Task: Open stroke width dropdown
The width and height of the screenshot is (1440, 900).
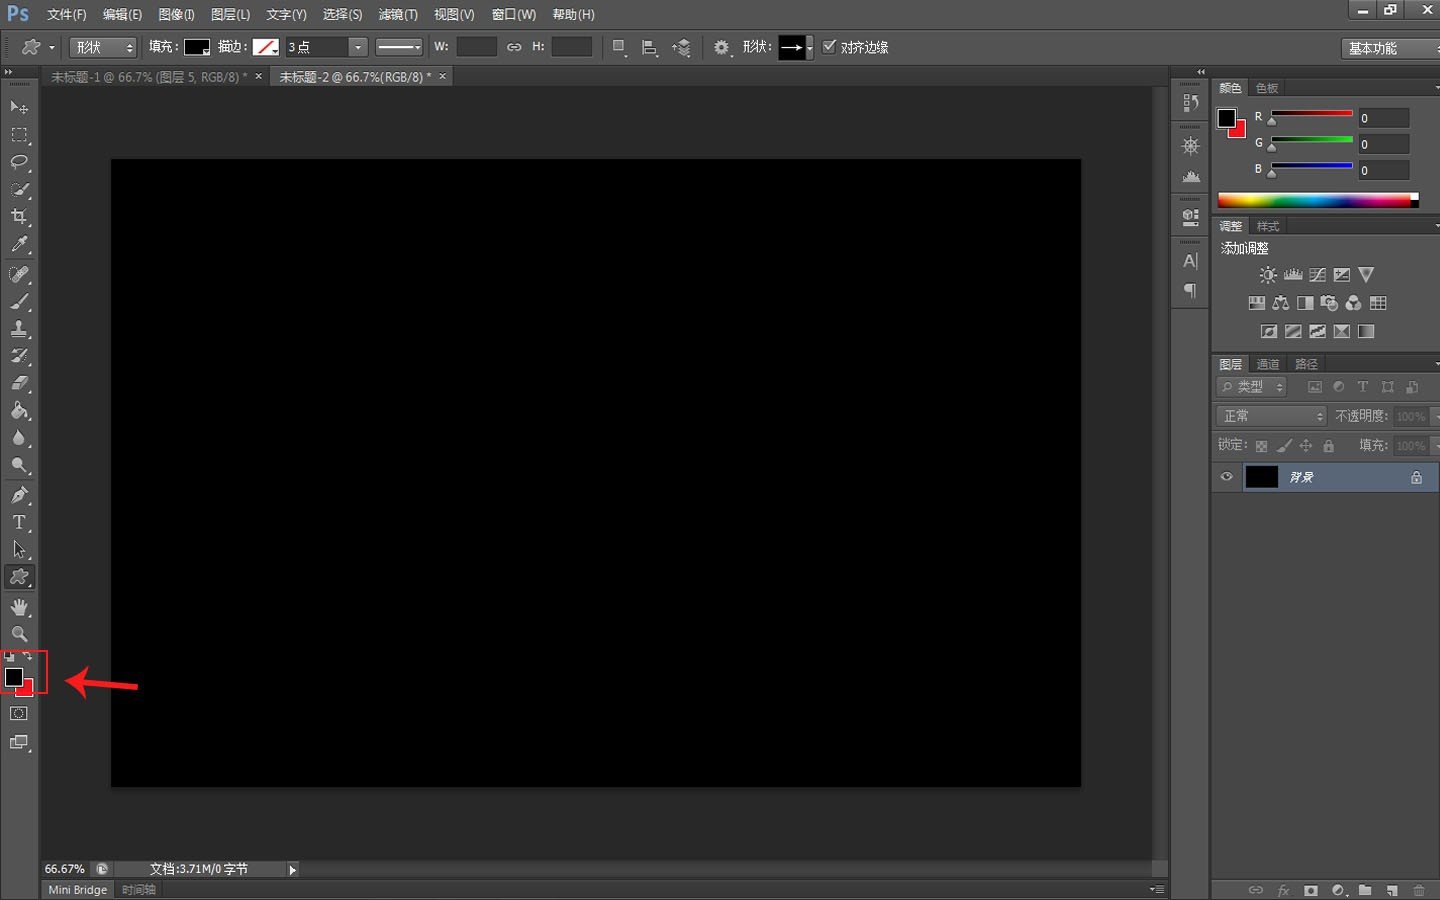Action: point(357,47)
